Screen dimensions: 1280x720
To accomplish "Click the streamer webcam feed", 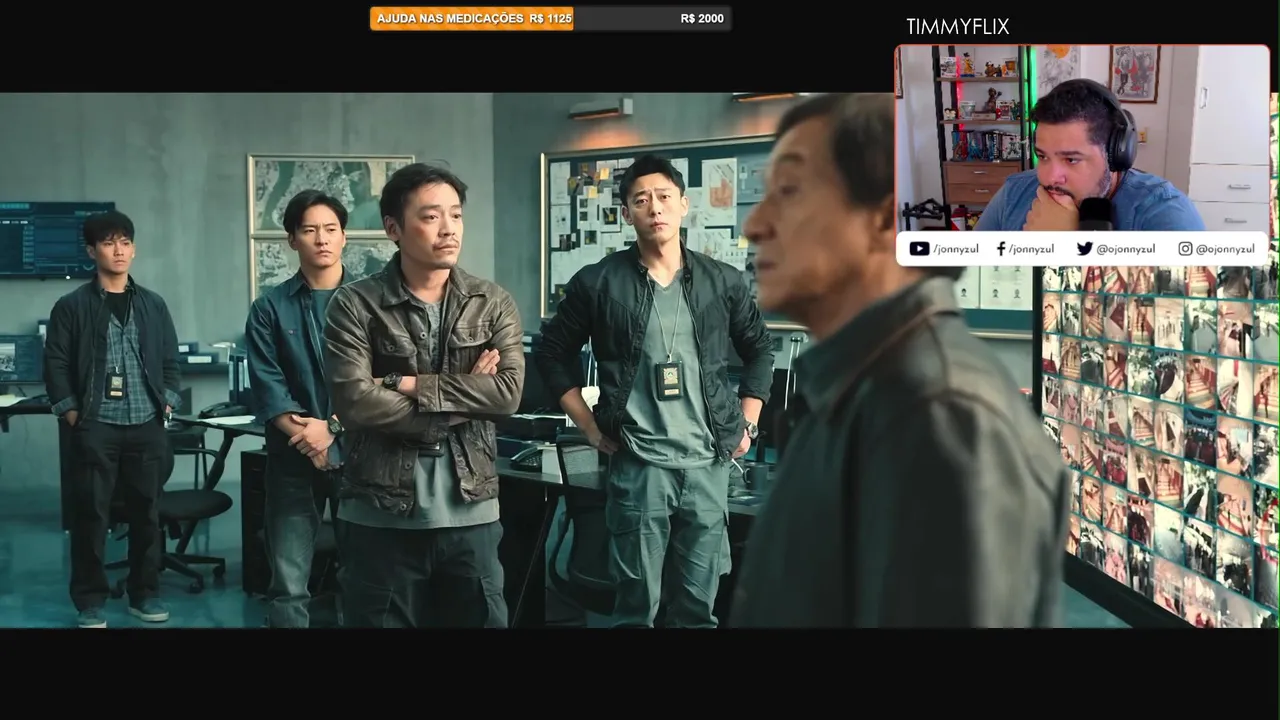I will click(x=1082, y=138).
